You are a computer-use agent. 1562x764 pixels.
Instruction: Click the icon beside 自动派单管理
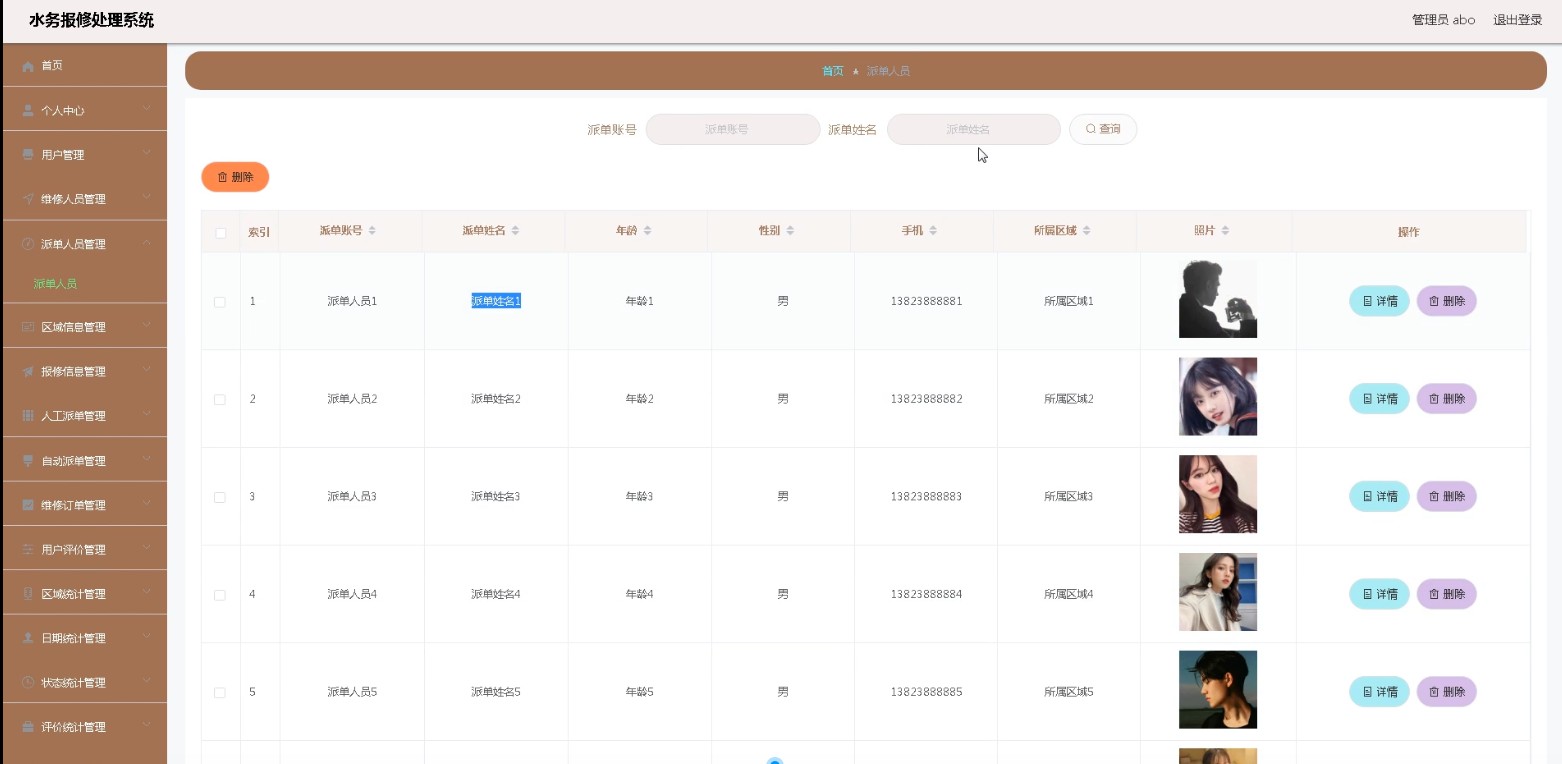click(x=28, y=461)
